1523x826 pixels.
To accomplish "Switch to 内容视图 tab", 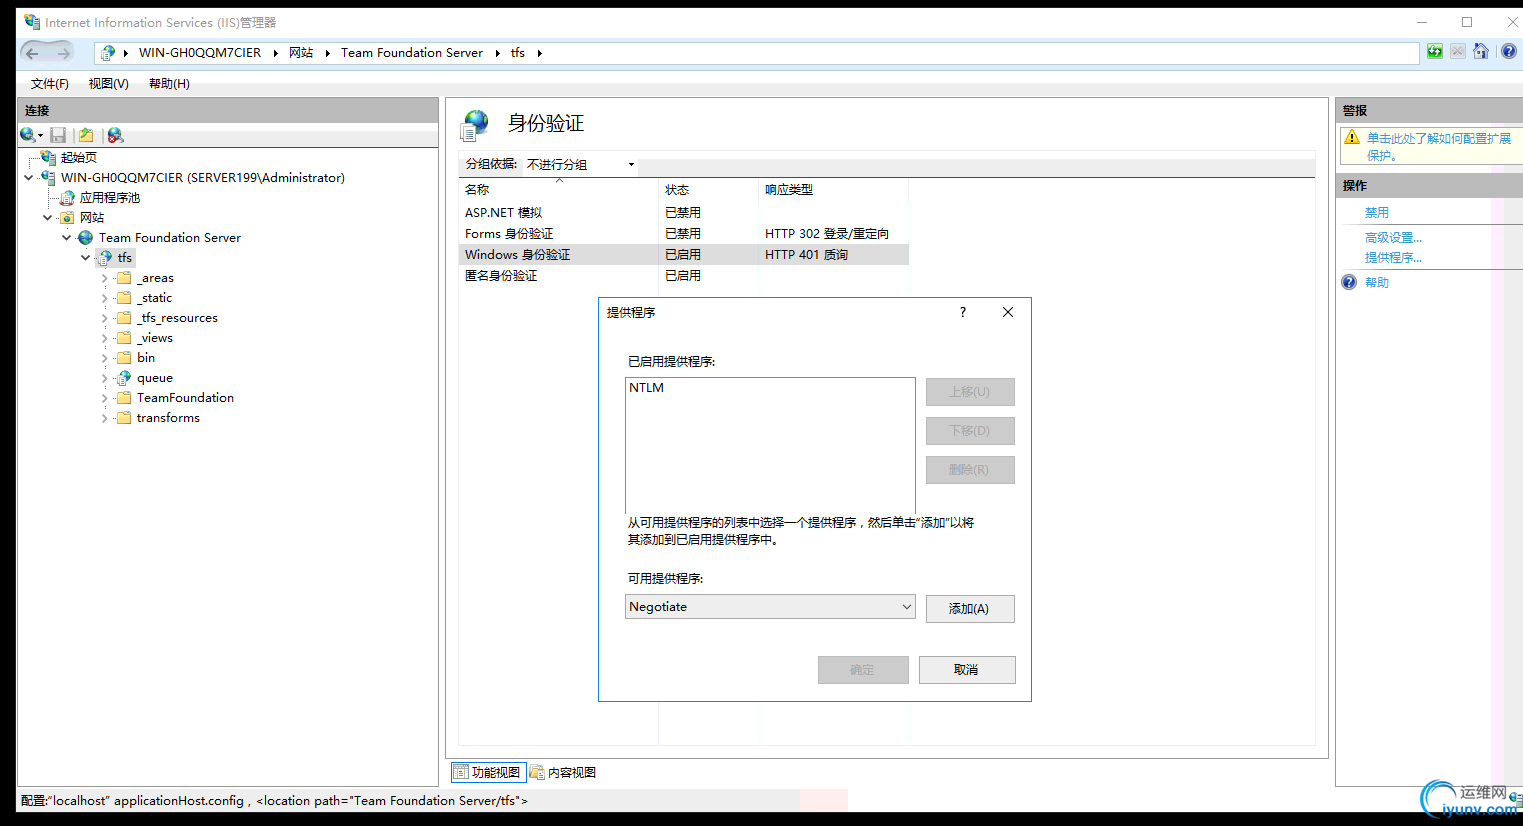I will pos(564,772).
